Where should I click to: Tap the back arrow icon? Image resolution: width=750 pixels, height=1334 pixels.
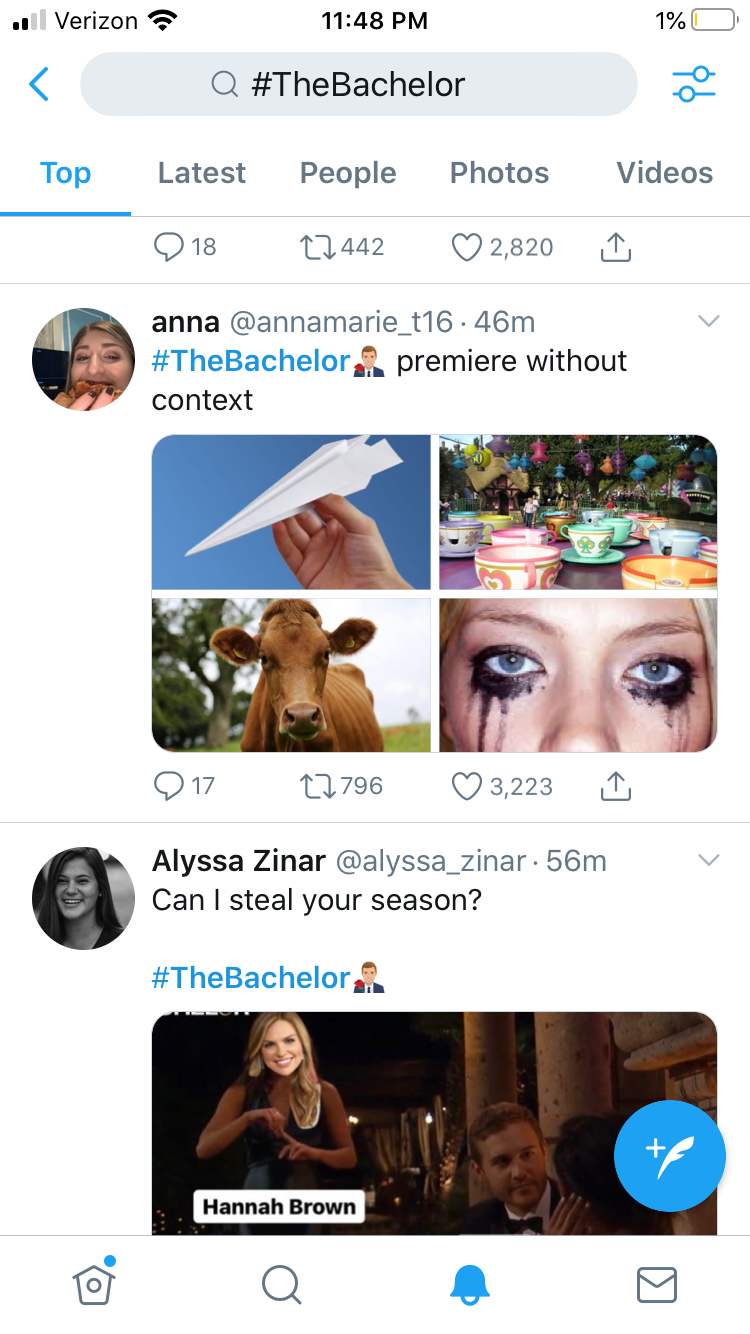39,85
